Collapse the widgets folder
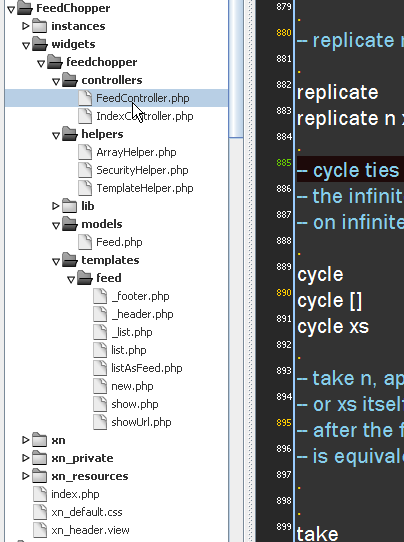The height and width of the screenshot is (542, 404). click(x=26, y=45)
